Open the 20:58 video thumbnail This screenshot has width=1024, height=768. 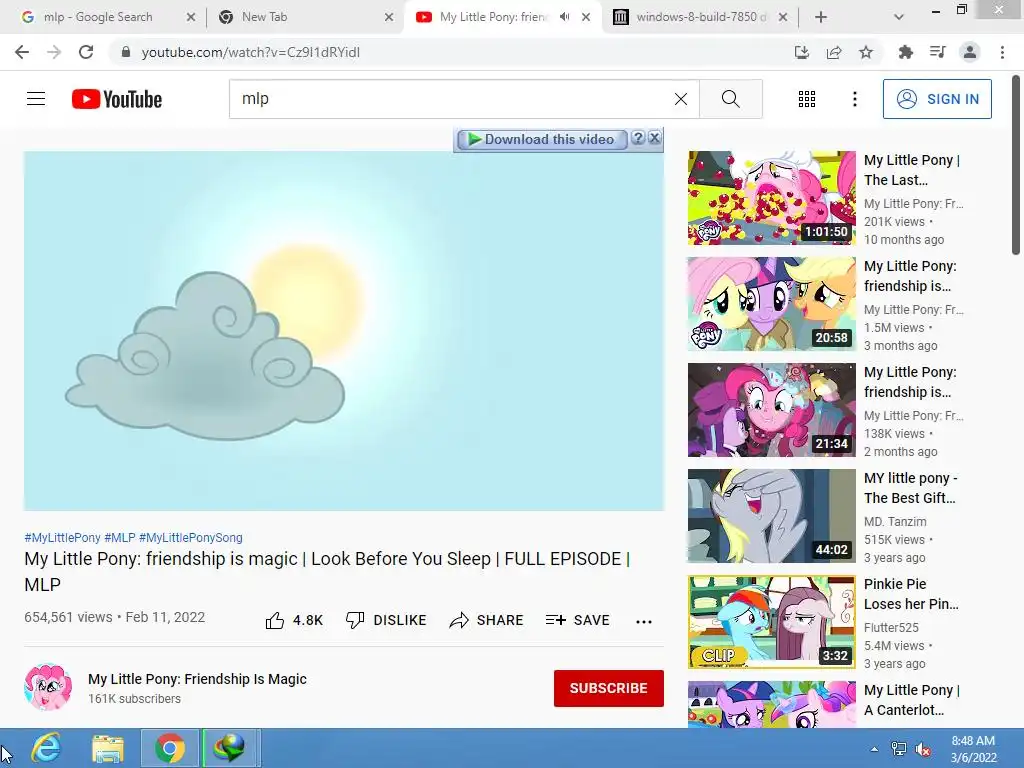771,304
